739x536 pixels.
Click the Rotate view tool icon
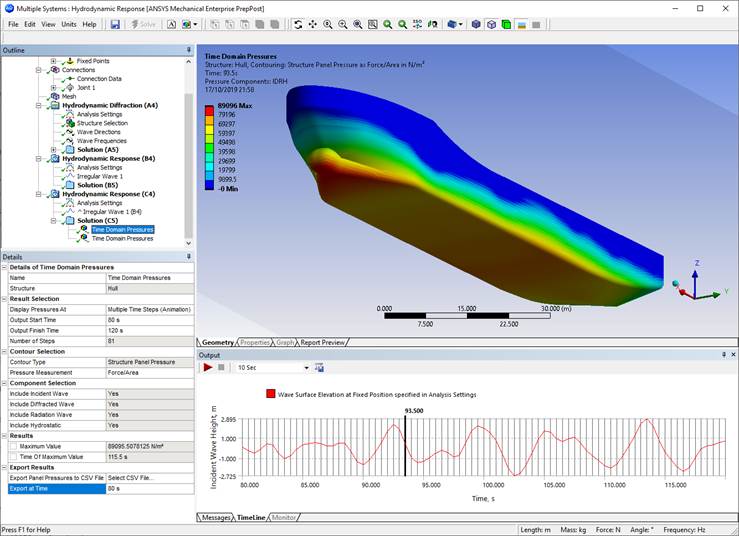pyautogui.click(x=297, y=24)
